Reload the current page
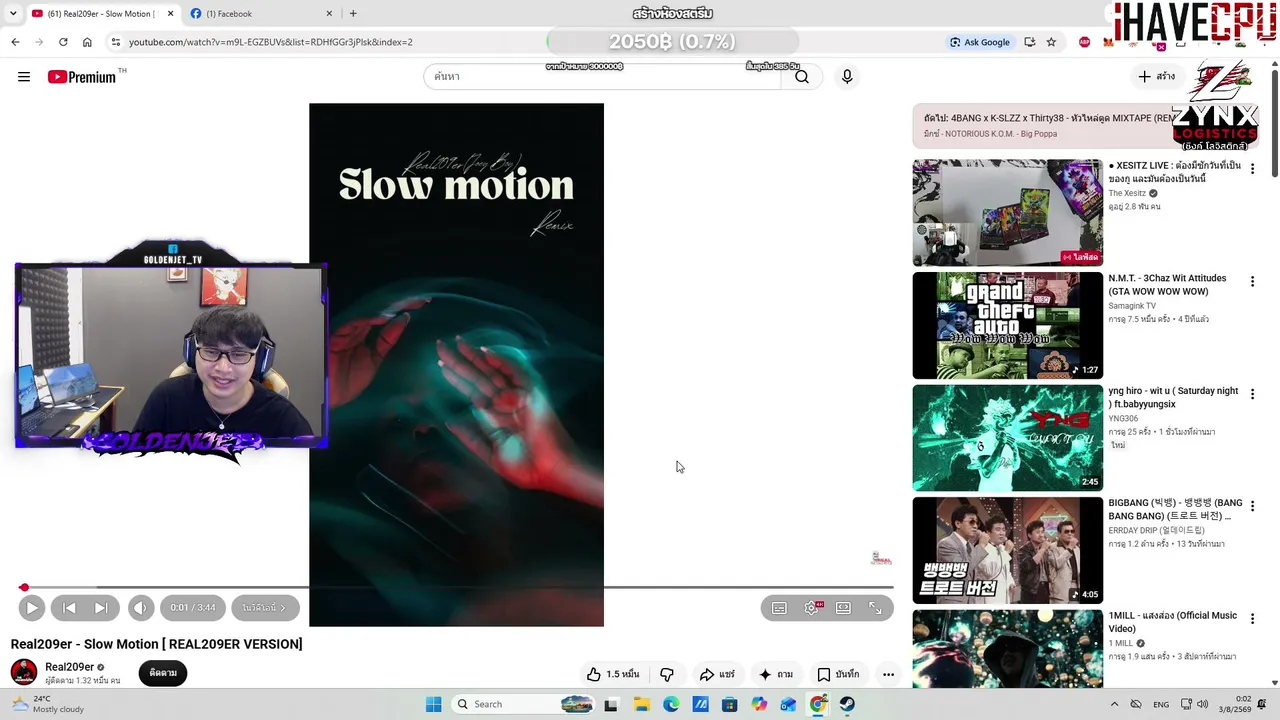Screen dimensions: 1280x720 [63, 42]
